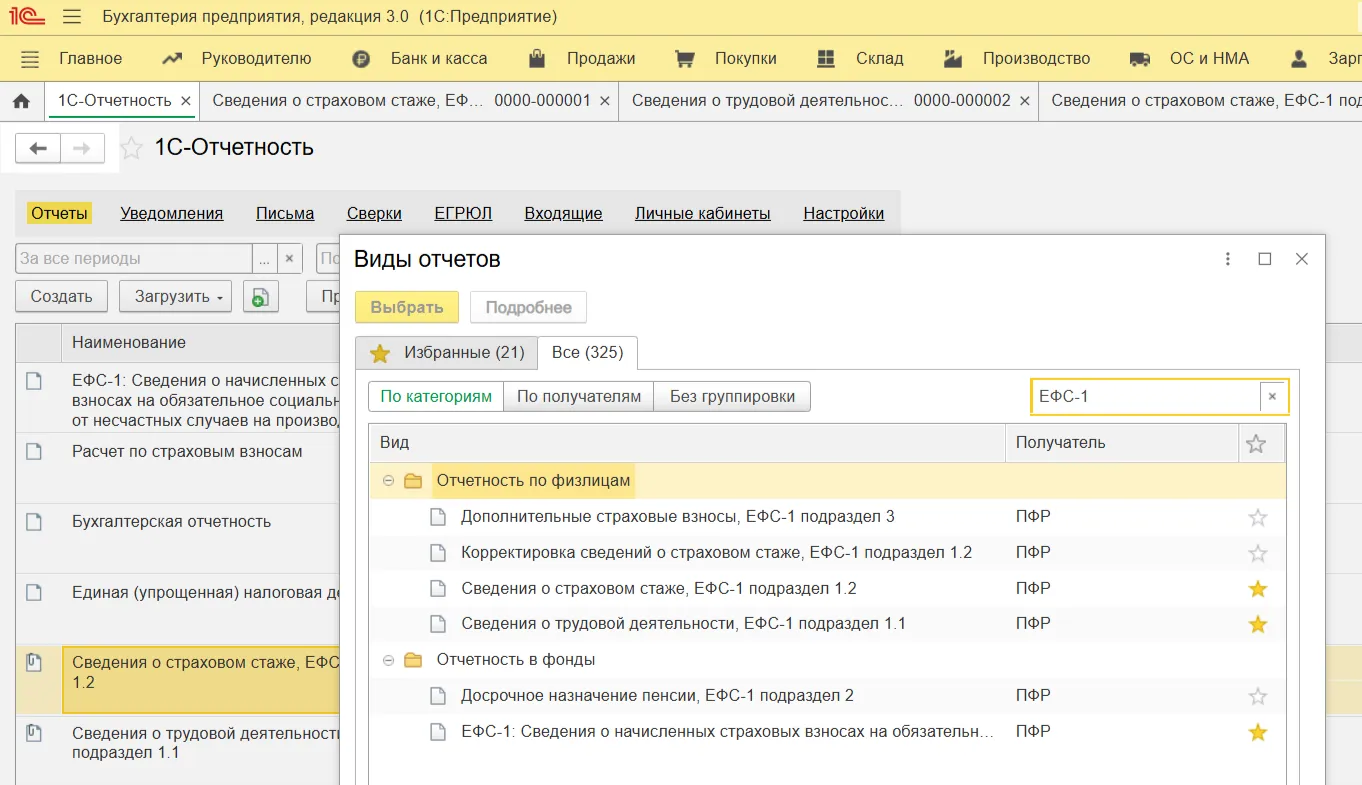The image size is (1362, 785).
Task: Add 1С-Отчетность page to favorites star
Action: tap(131, 149)
